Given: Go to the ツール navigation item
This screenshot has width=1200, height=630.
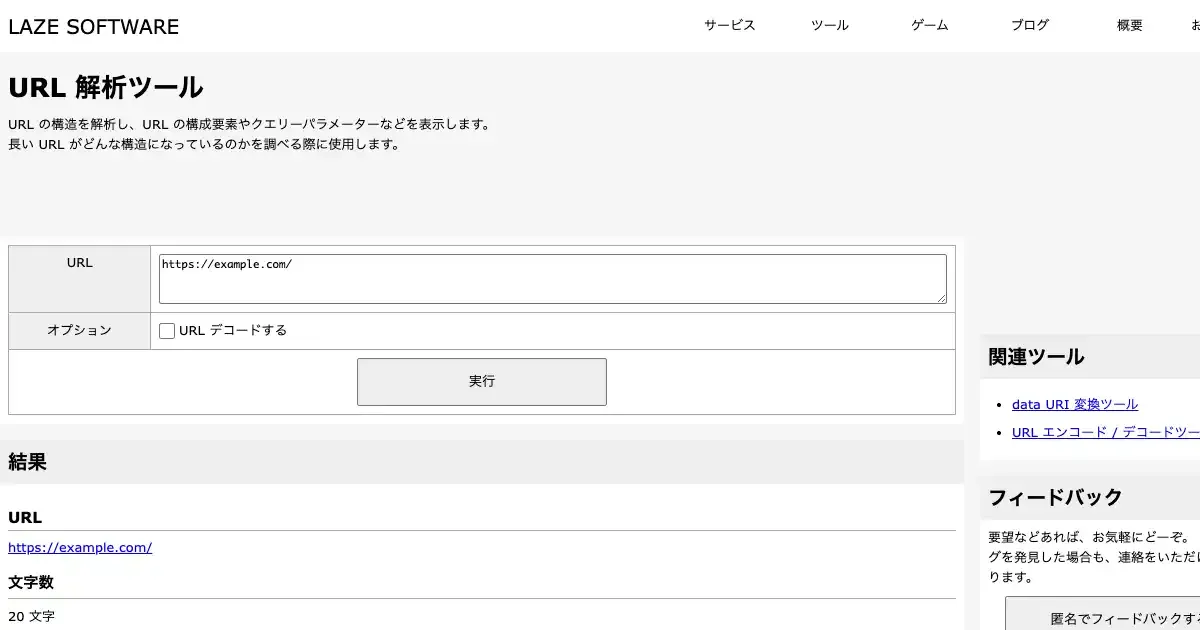Looking at the screenshot, I should 829,26.
